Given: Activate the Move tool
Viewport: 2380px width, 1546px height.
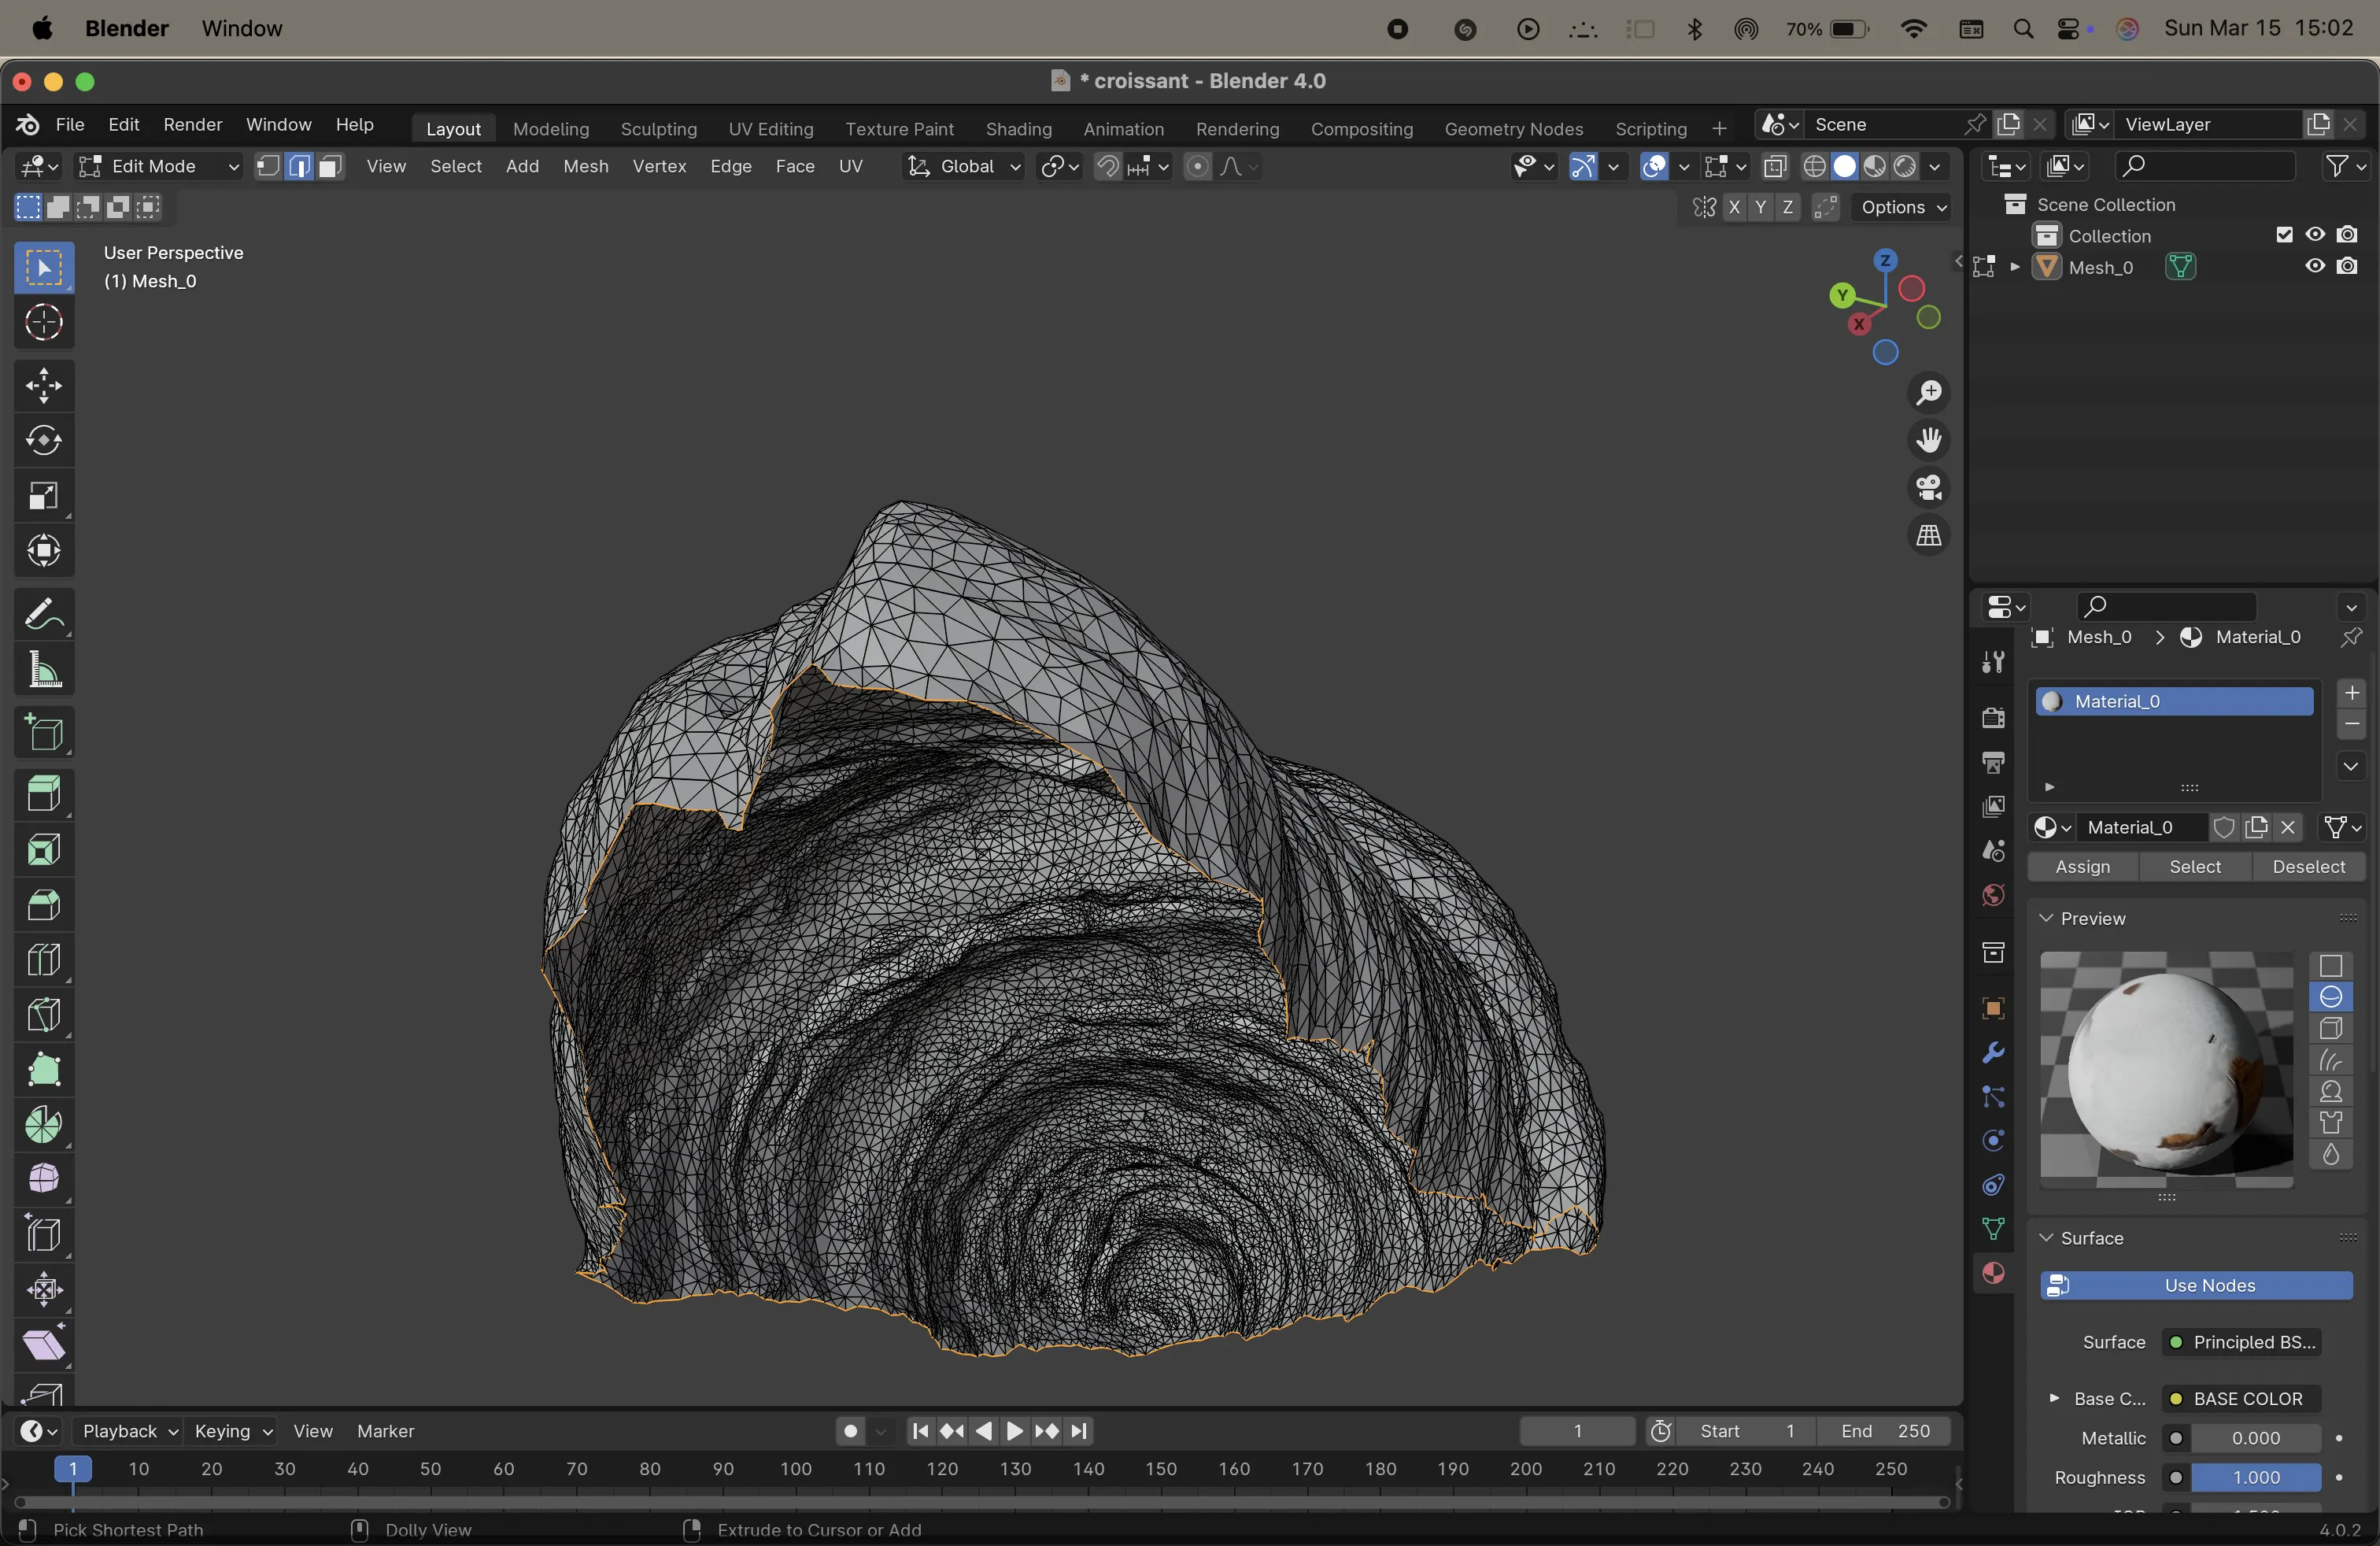Looking at the screenshot, I should (44, 386).
